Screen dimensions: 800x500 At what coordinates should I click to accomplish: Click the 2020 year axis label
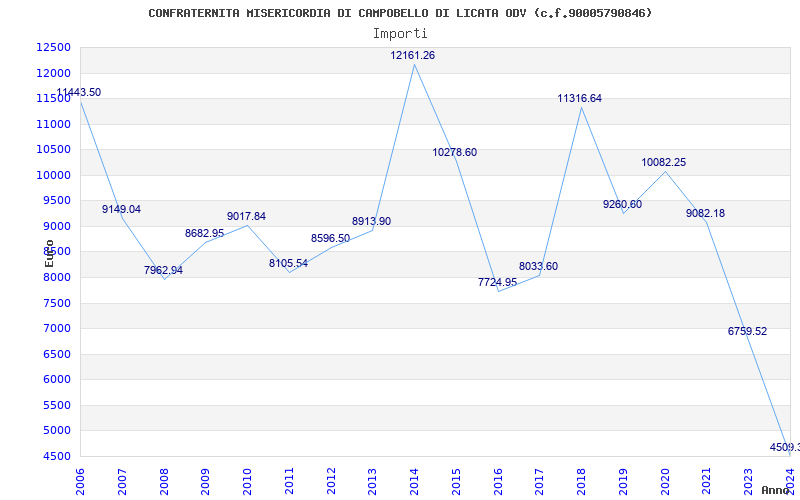point(665,481)
